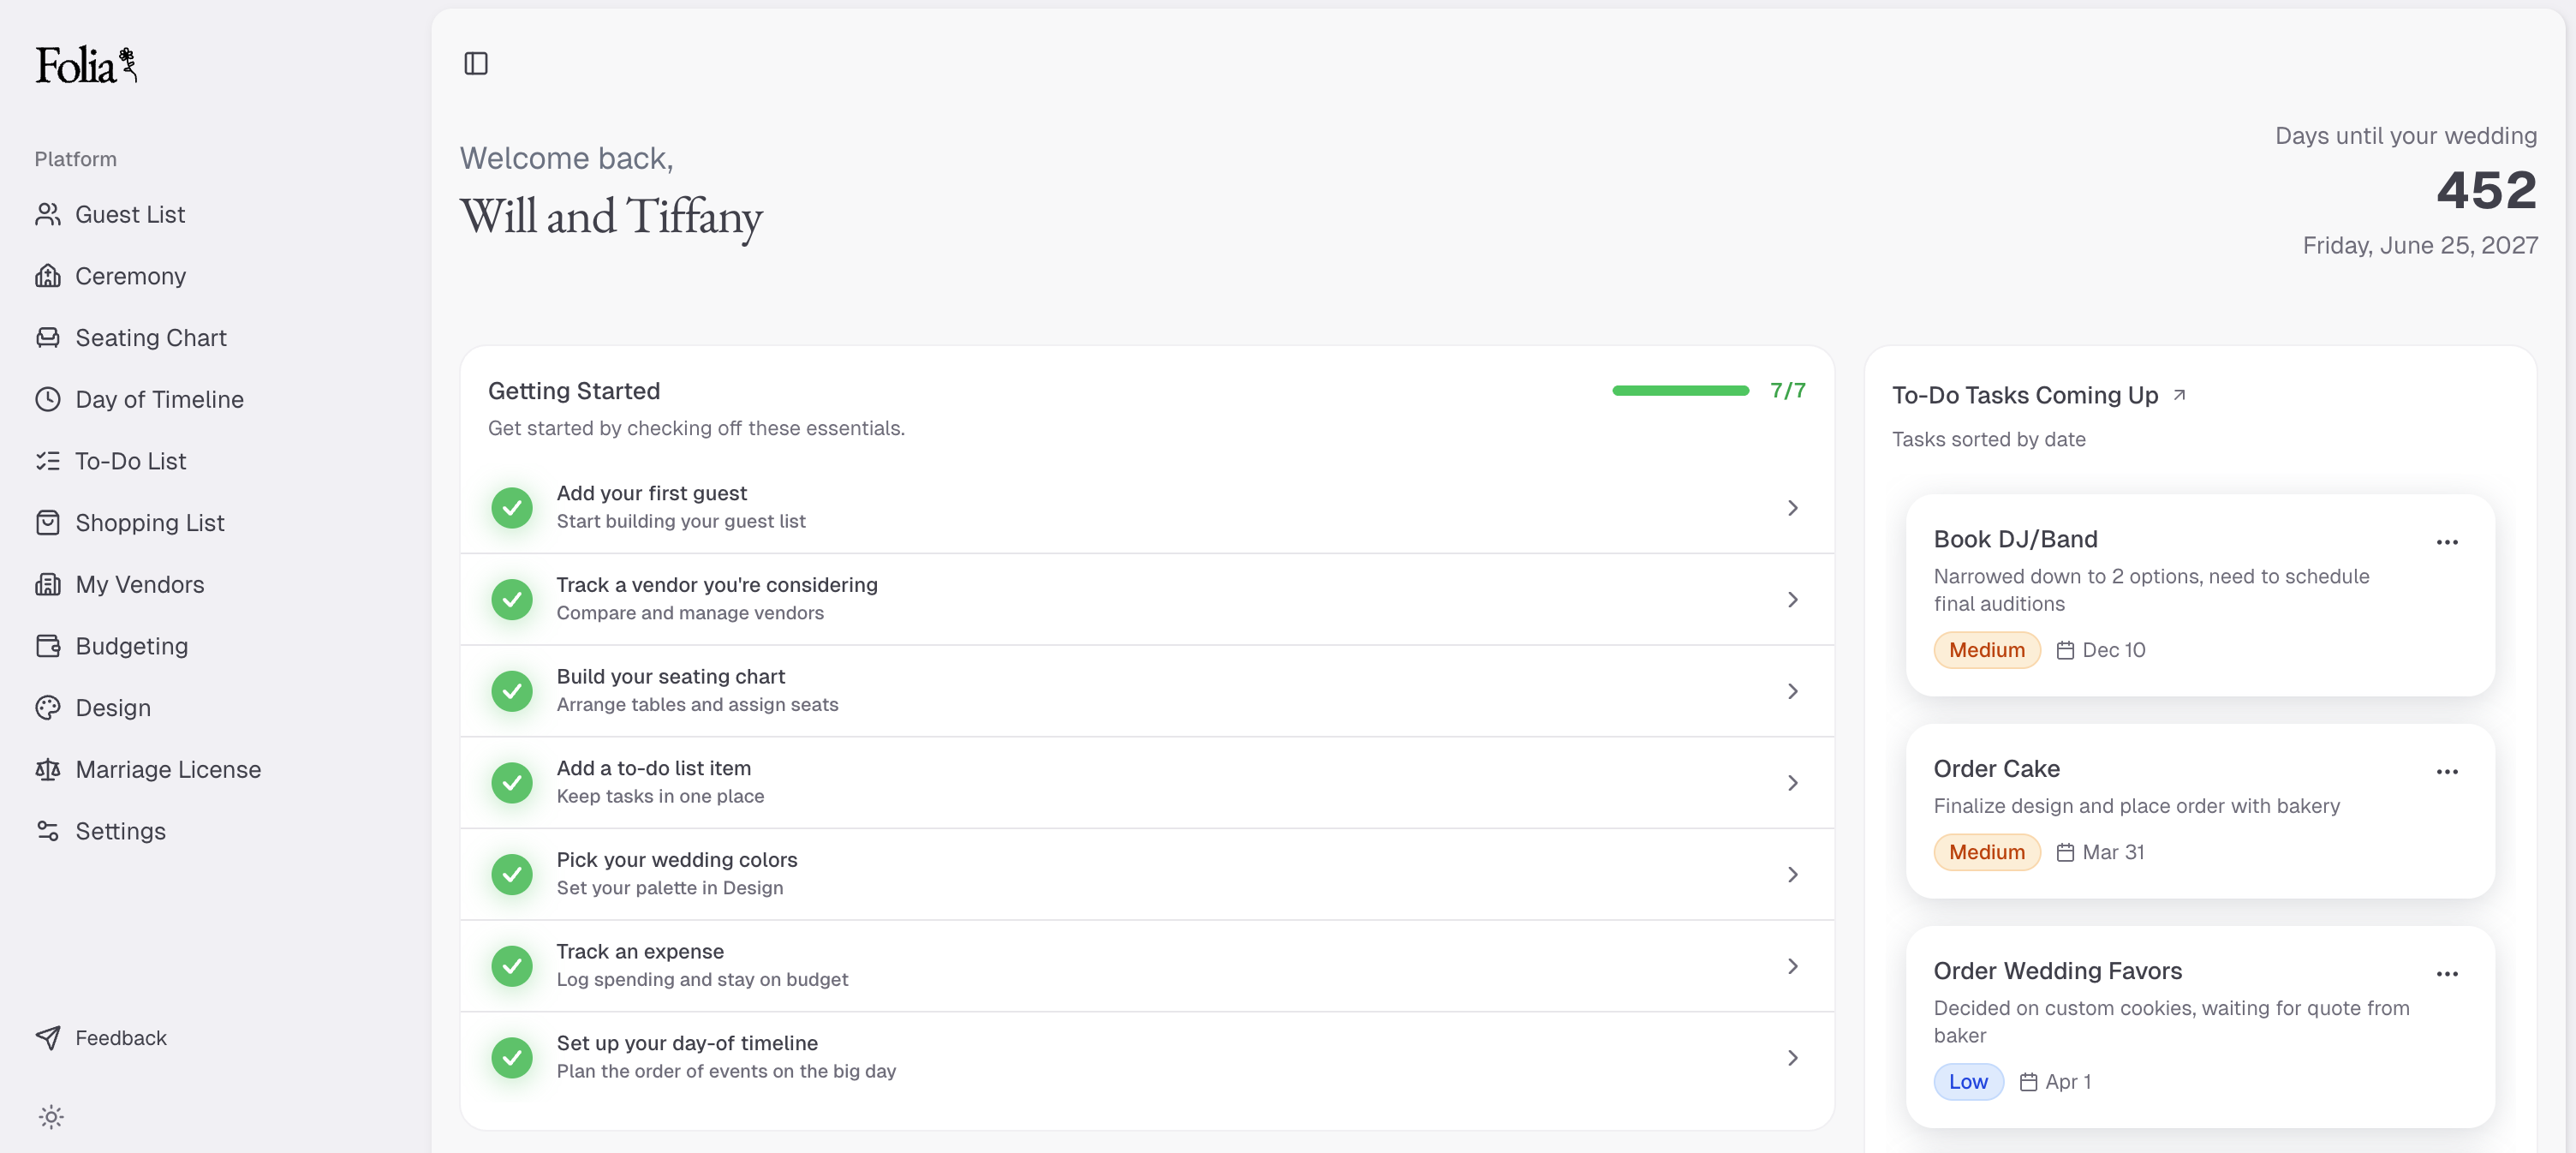Click the Feedback link

pyautogui.click(x=120, y=1037)
